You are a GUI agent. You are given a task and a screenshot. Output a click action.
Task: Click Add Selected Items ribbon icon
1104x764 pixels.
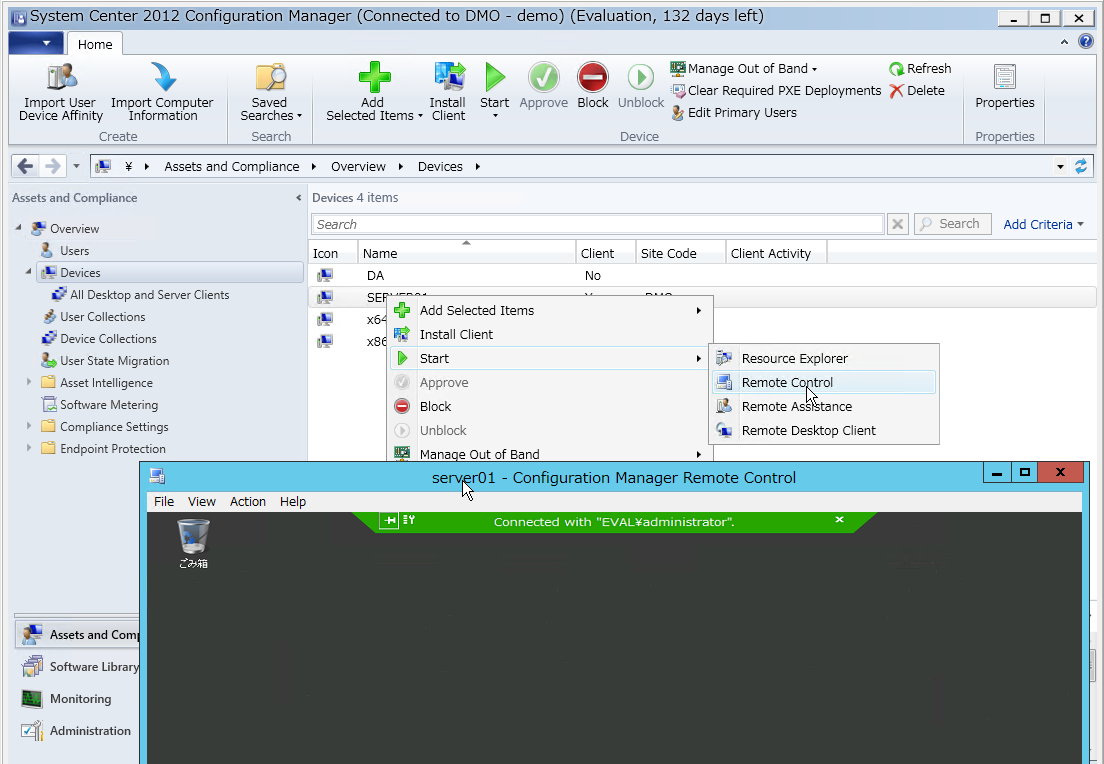(x=374, y=77)
